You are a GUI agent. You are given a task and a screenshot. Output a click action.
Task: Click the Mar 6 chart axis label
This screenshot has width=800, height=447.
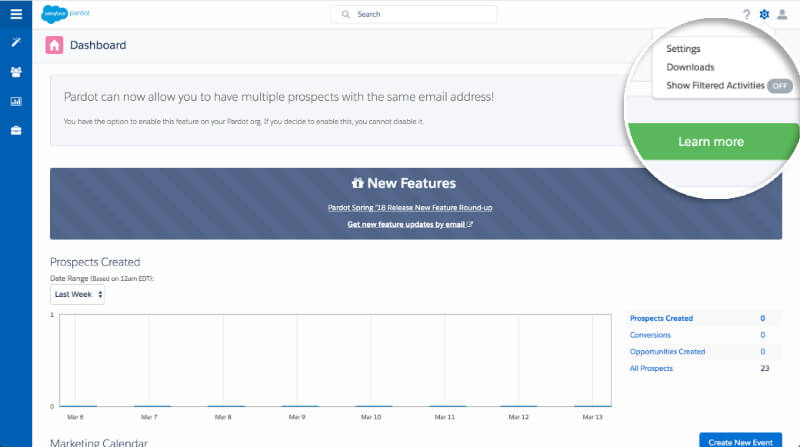pos(75,417)
